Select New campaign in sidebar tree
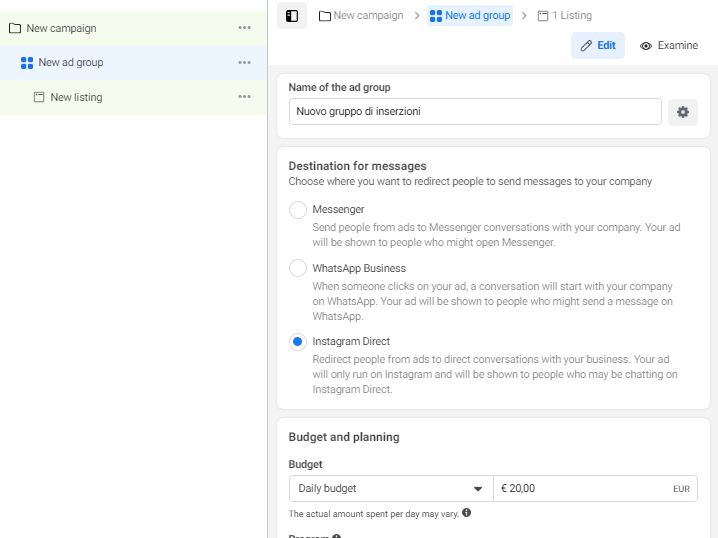The image size is (718, 538). (133, 28)
